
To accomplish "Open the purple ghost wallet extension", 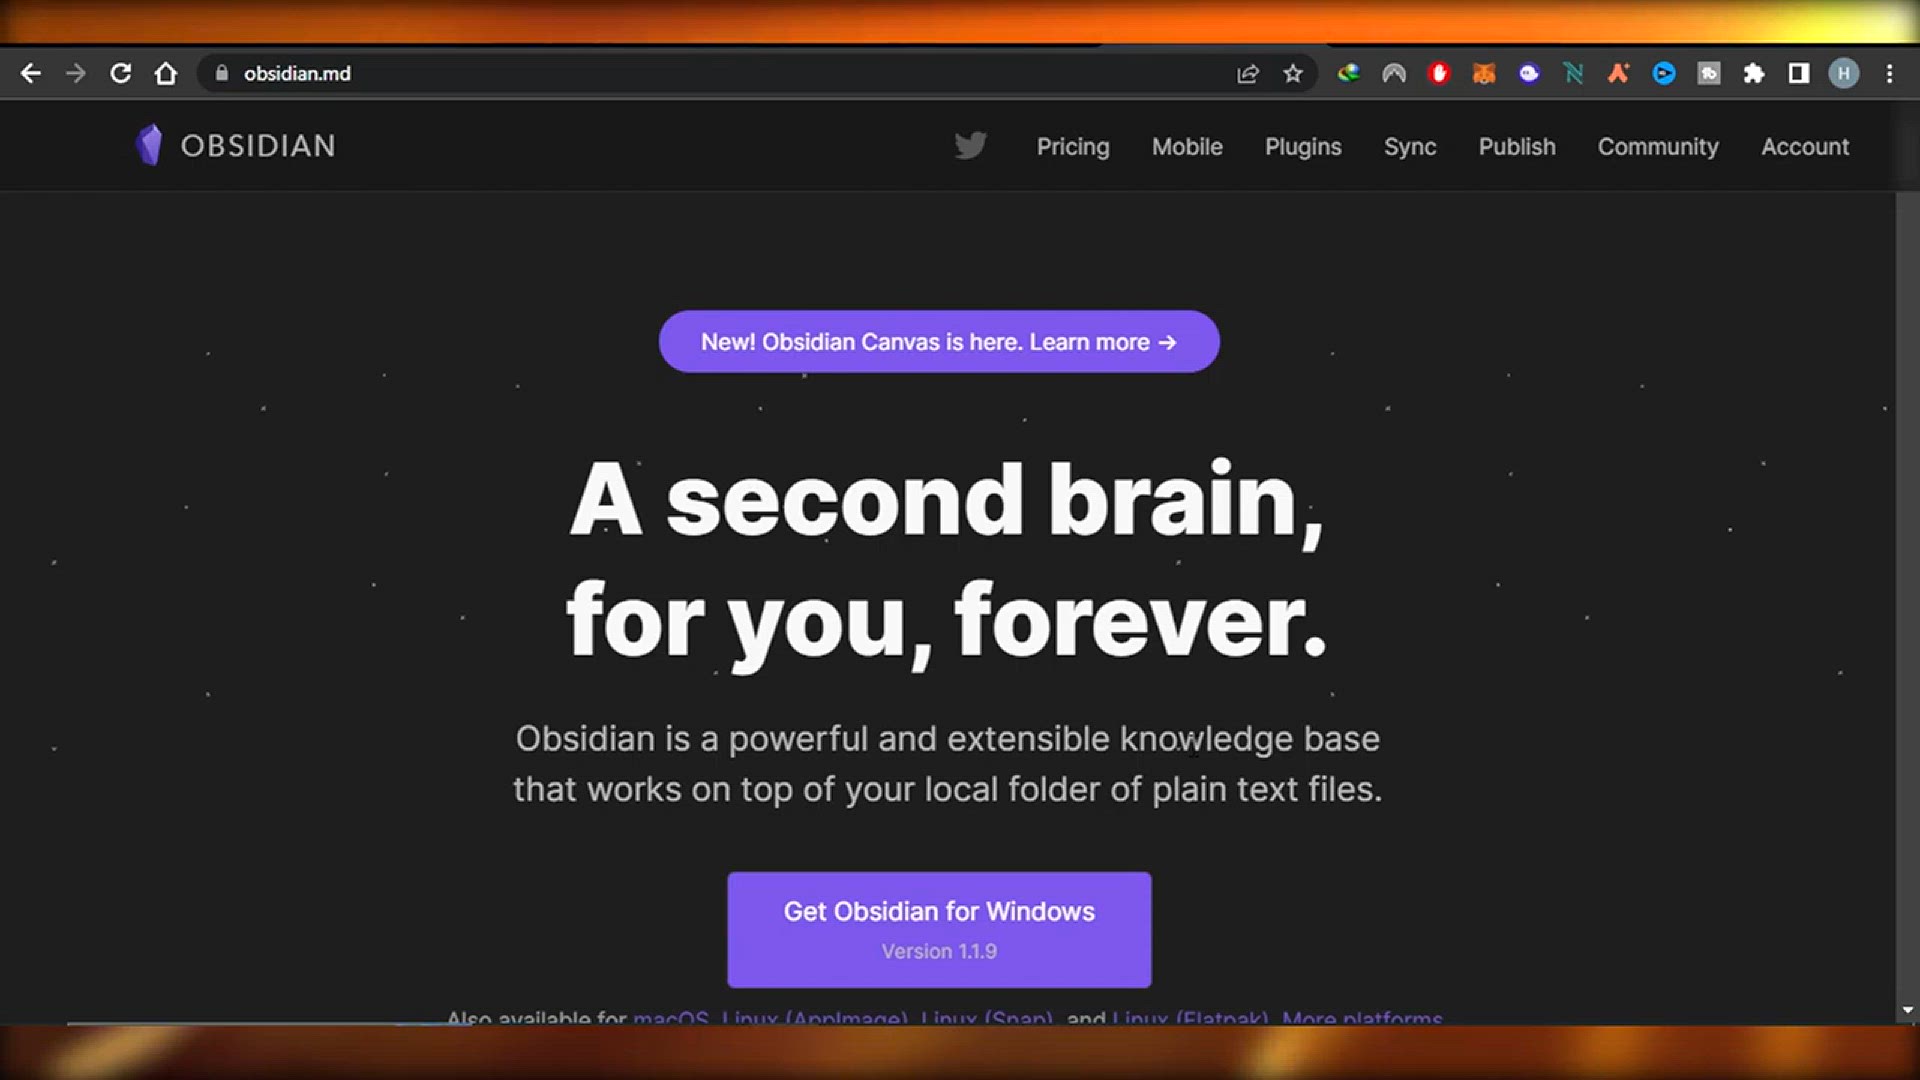I will pyautogui.click(x=1529, y=73).
